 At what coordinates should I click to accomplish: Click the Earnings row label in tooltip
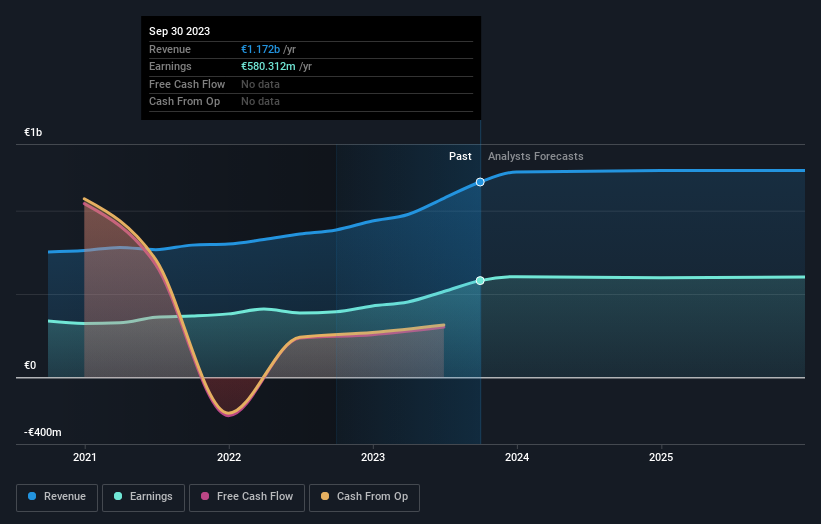170,66
